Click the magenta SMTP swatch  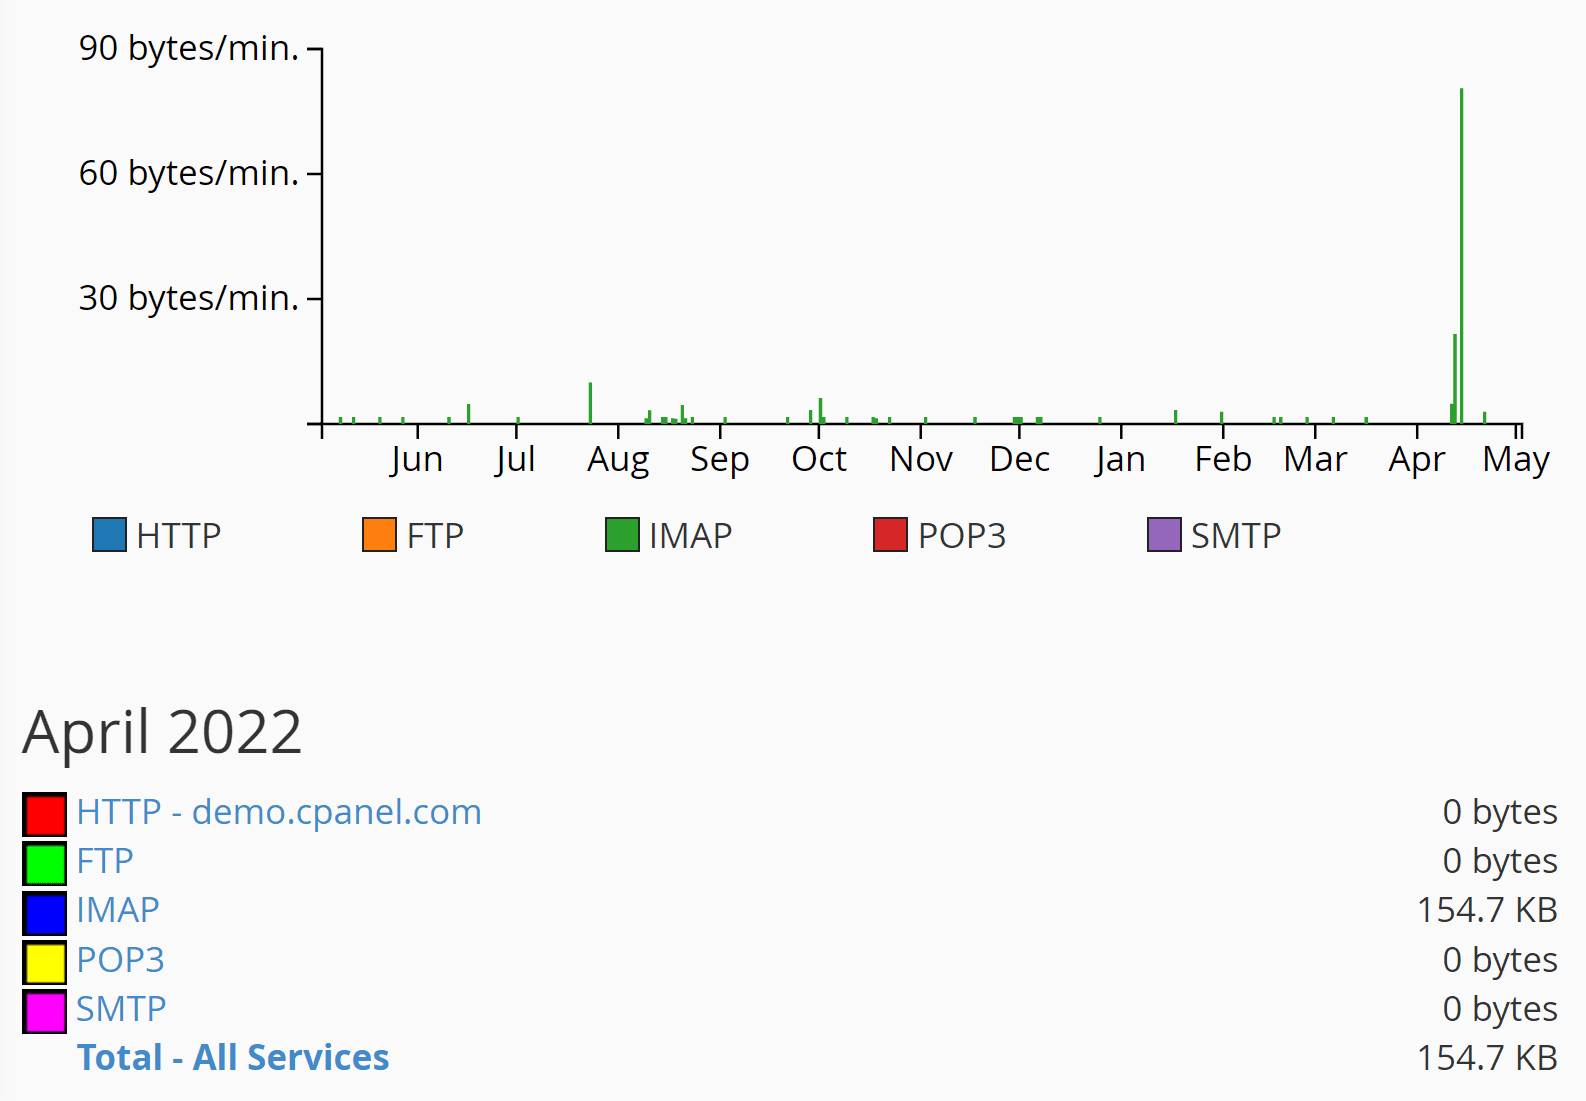click(x=45, y=1012)
